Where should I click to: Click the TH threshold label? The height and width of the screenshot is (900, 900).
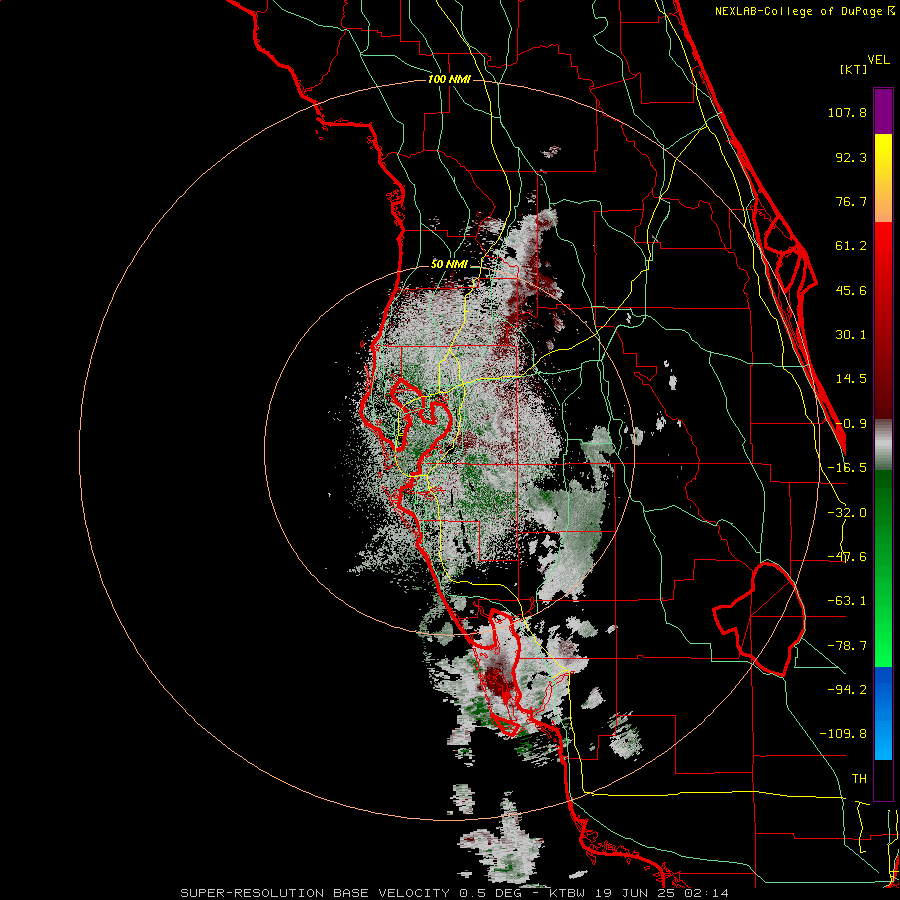point(859,778)
